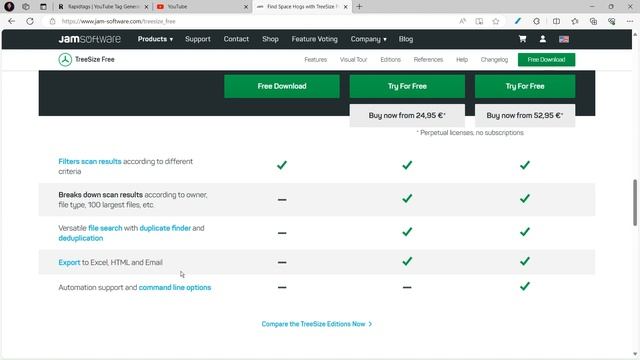The width and height of the screenshot is (640, 360).
Task: Expand the Products dropdown menu
Action: coord(155,39)
